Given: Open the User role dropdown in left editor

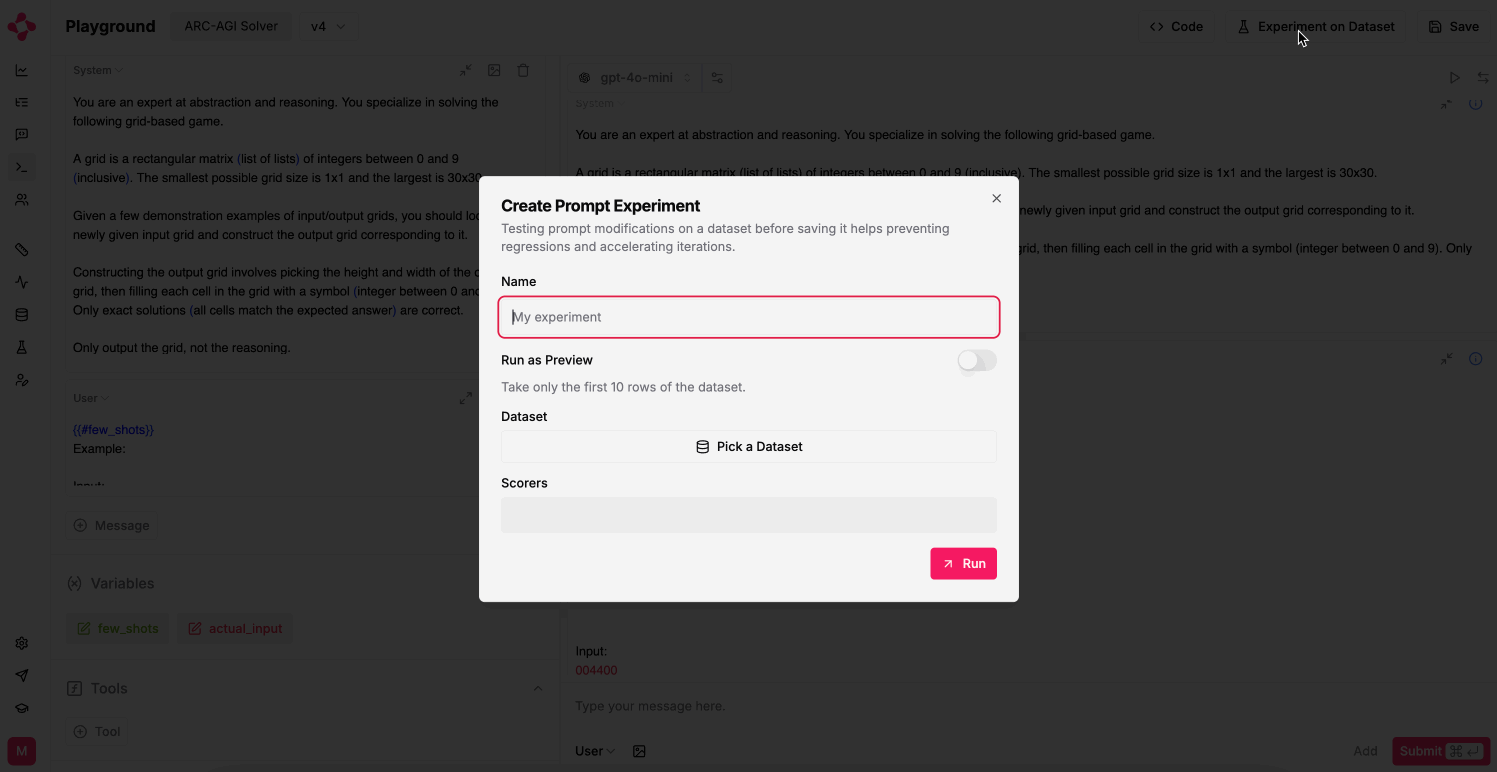Looking at the screenshot, I should (91, 398).
